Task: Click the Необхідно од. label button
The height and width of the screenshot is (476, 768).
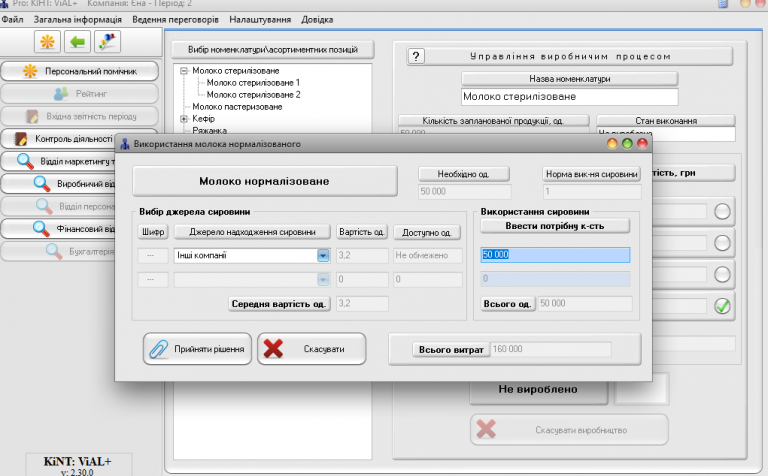Action: click(463, 174)
